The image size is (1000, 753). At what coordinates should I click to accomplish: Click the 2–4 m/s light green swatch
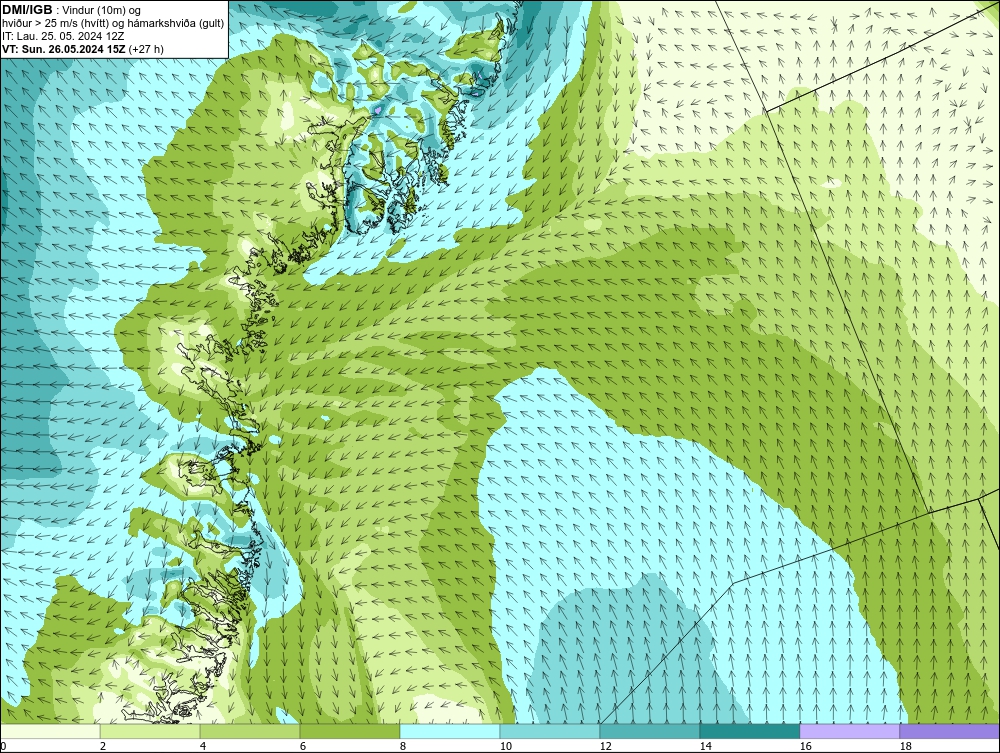(x=150, y=731)
